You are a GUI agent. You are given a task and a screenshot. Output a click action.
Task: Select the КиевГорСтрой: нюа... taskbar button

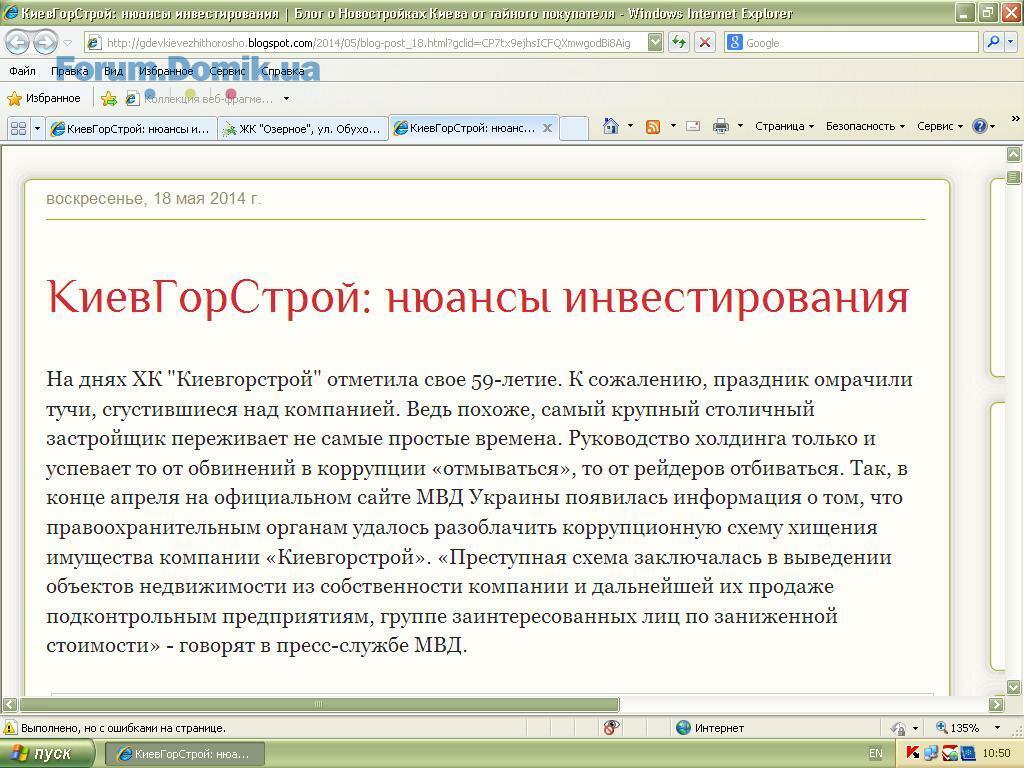click(185, 754)
